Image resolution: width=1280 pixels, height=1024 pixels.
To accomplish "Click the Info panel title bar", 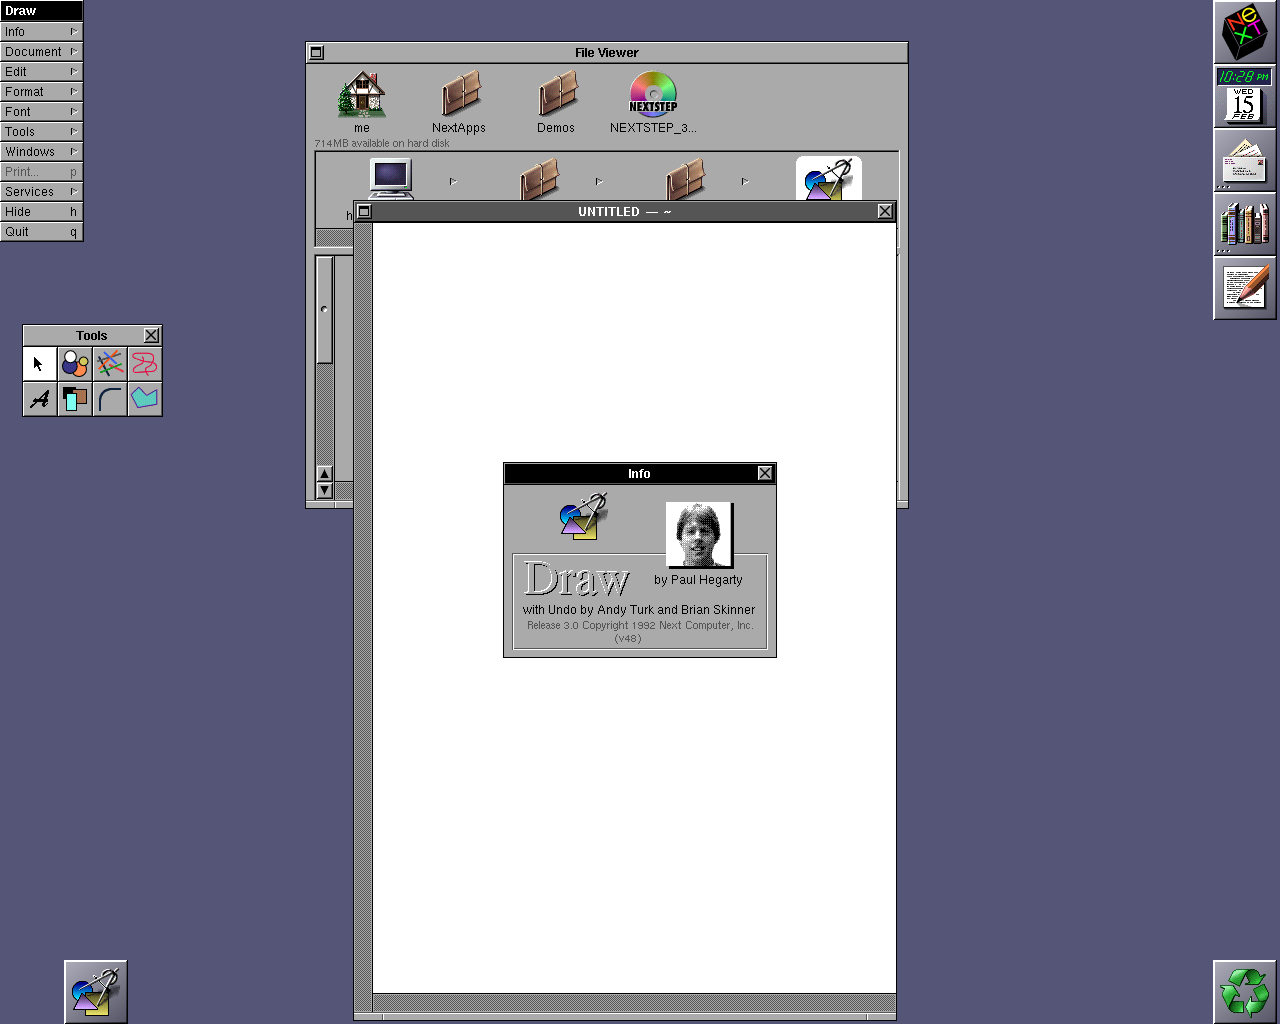I will tap(640, 473).
